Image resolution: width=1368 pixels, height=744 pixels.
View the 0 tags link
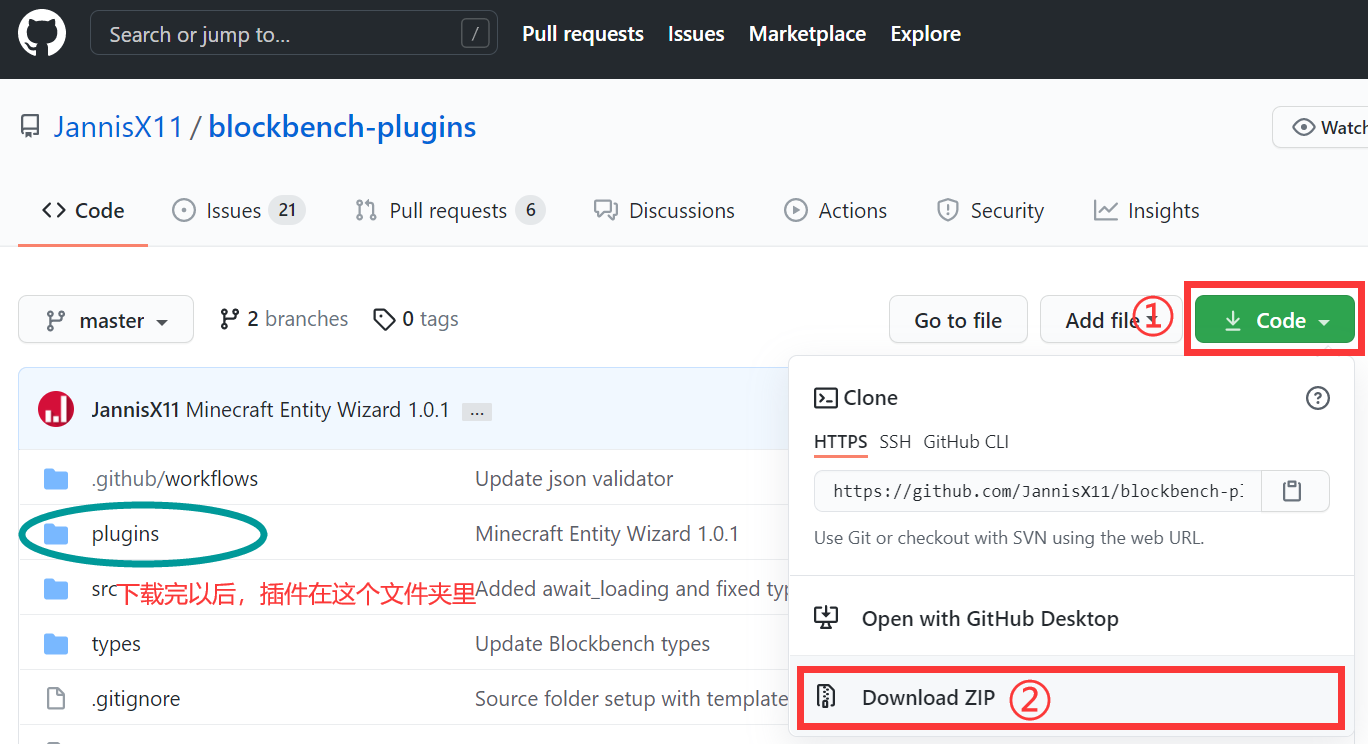[x=415, y=319]
